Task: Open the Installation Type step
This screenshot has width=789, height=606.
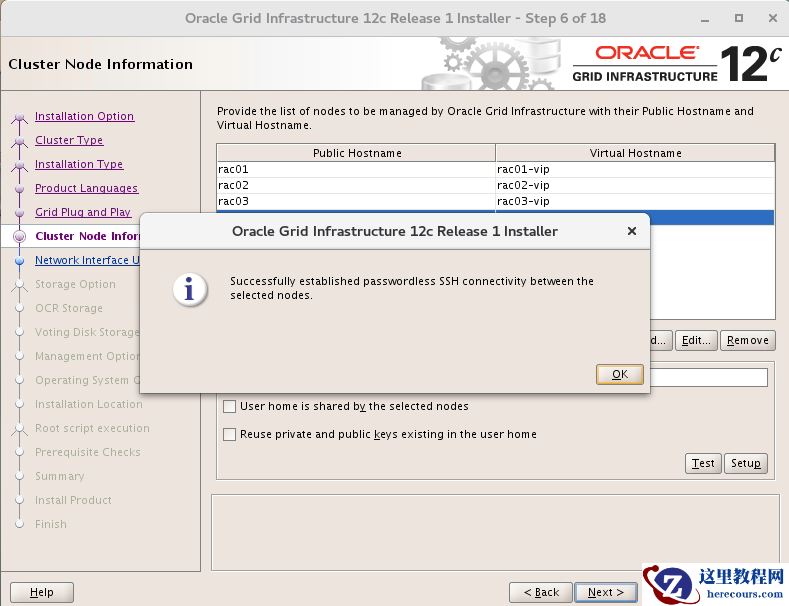Action: [79, 164]
